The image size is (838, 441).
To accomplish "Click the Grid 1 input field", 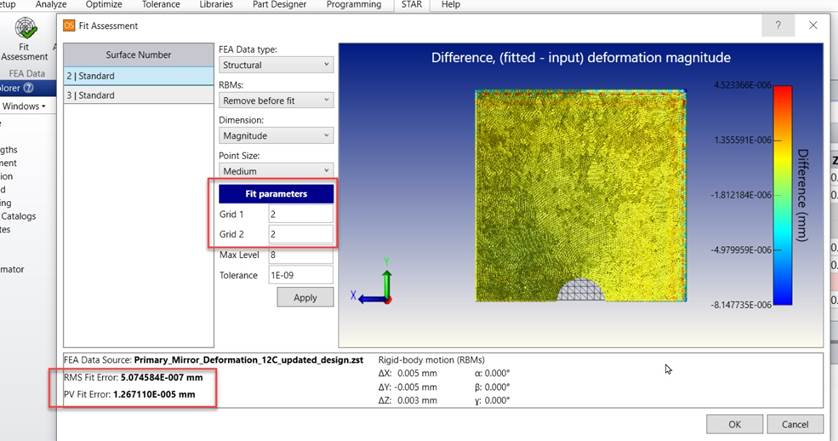I will pyautogui.click(x=300, y=213).
